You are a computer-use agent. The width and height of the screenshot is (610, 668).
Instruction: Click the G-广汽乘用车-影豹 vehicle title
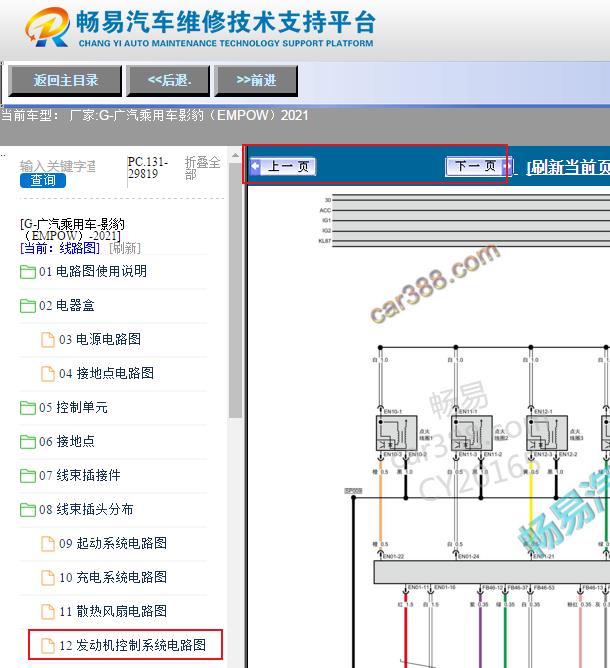(72, 230)
